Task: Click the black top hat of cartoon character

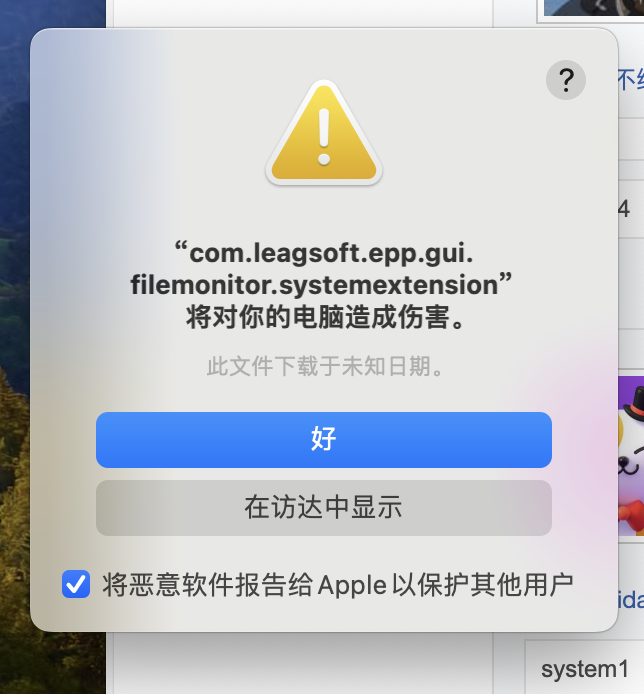Action: 634,403
